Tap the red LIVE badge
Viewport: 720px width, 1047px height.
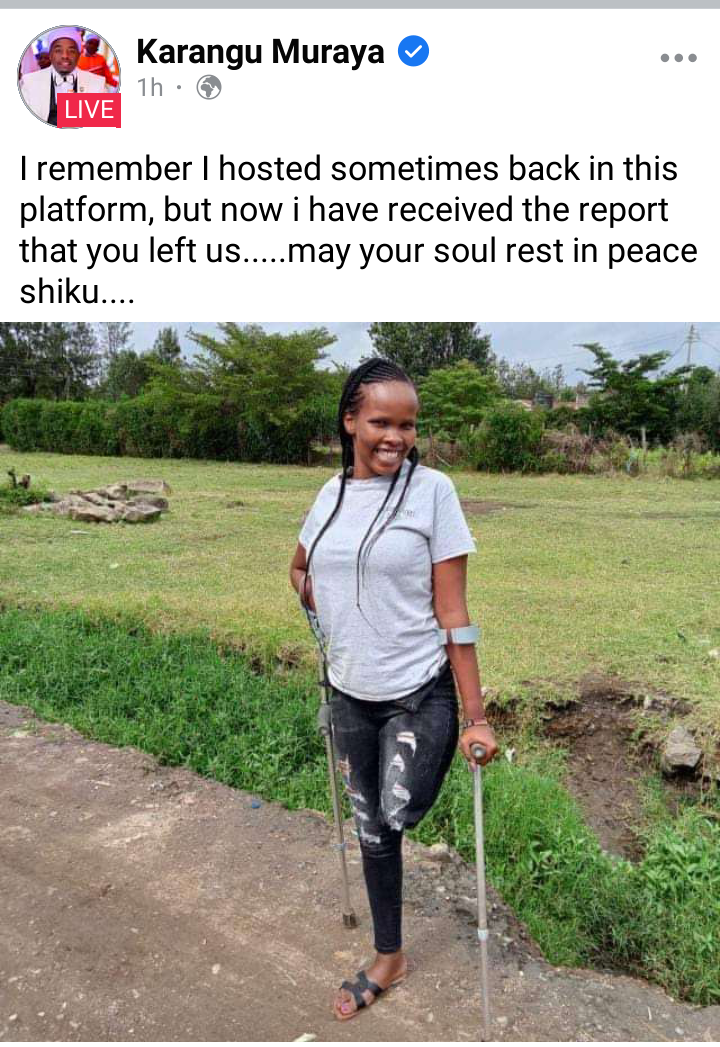[x=89, y=110]
